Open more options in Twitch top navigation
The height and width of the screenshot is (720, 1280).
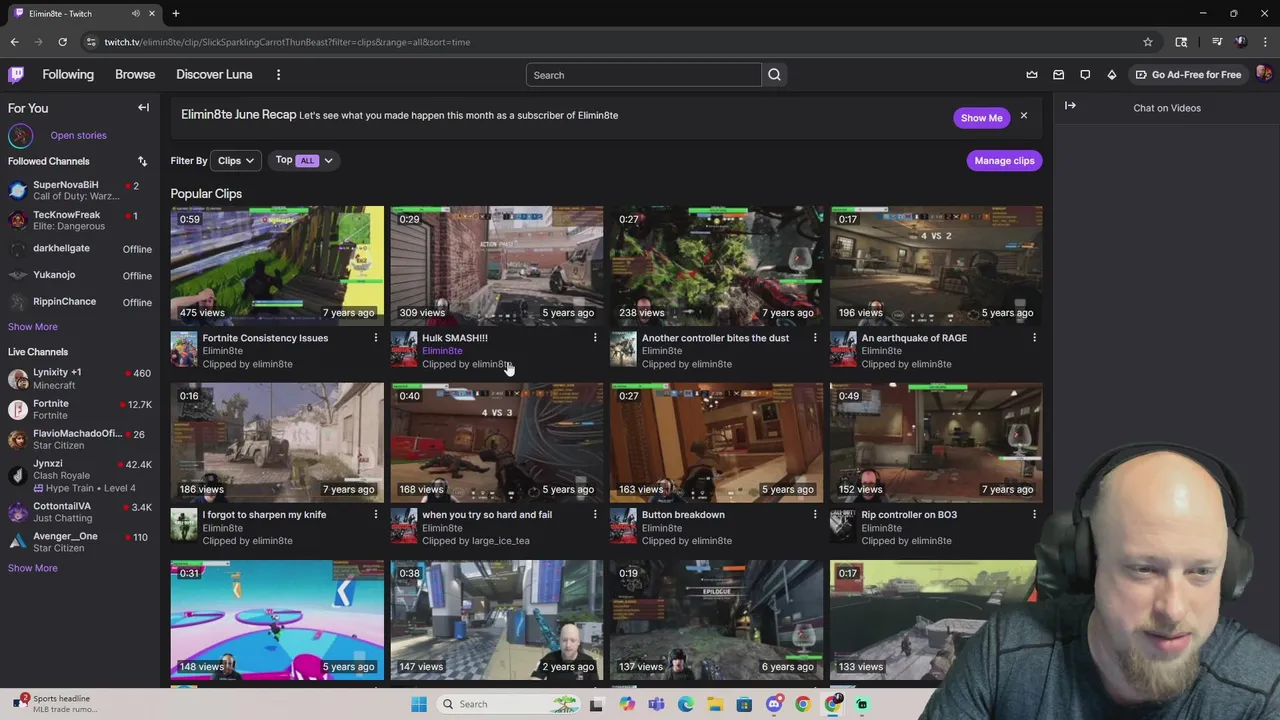[278, 74]
